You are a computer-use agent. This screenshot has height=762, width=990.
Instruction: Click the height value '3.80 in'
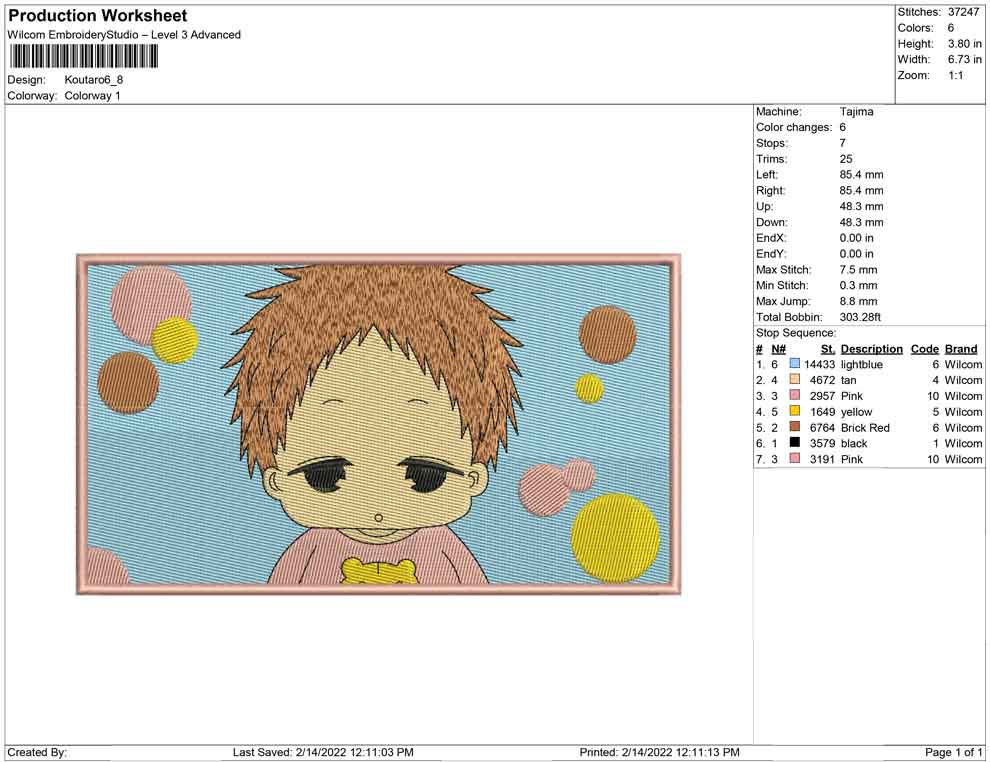964,44
